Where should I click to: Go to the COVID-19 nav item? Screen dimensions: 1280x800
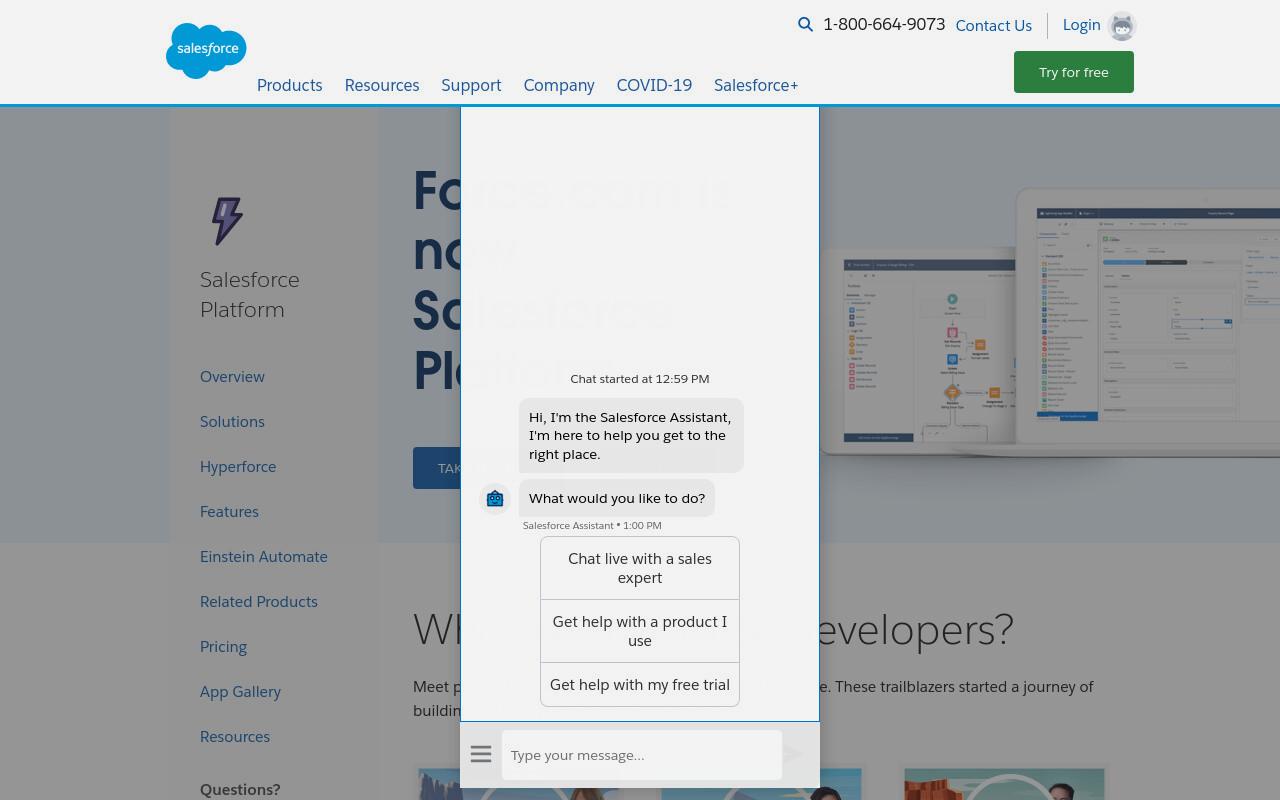654,85
